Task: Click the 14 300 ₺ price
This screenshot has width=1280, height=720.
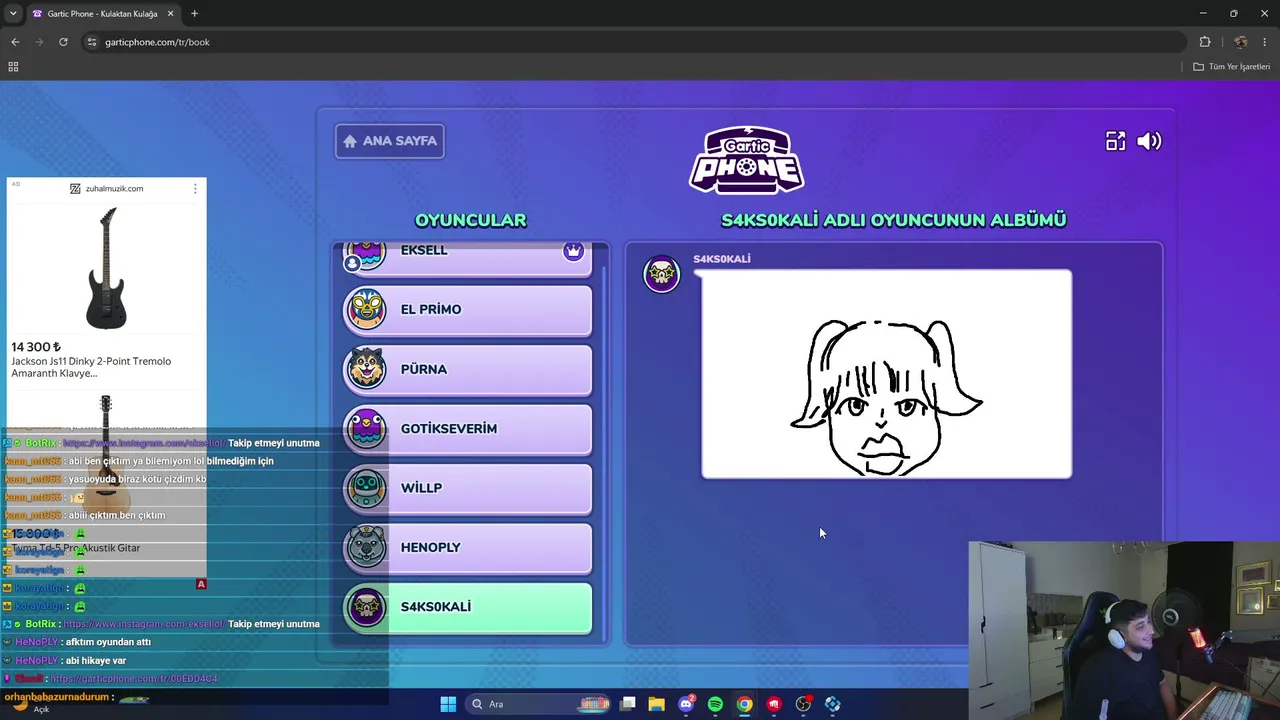Action: [36, 347]
